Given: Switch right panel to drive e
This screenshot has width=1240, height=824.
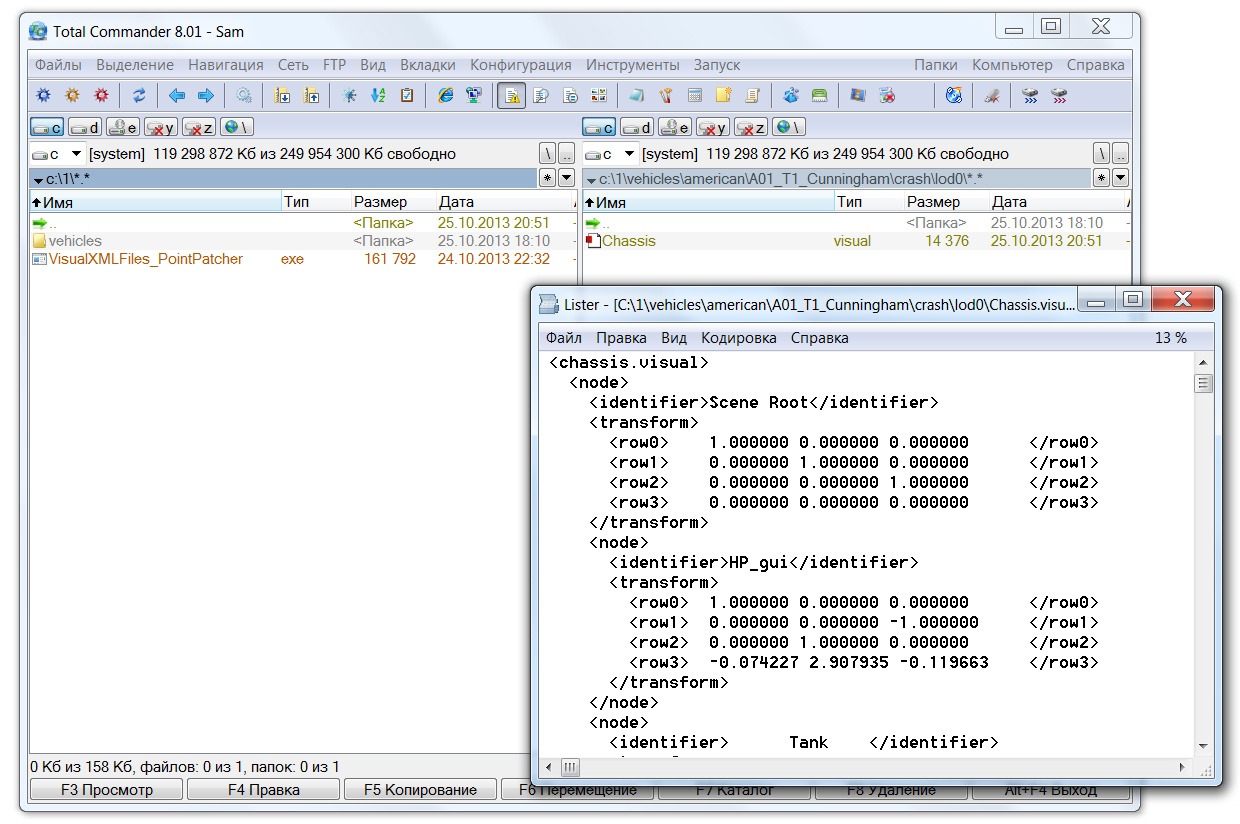Looking at the screenshot, I should 675,127.
